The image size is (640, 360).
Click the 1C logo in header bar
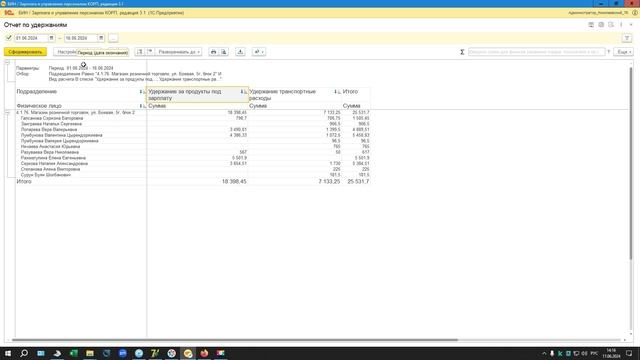(9, 13)
